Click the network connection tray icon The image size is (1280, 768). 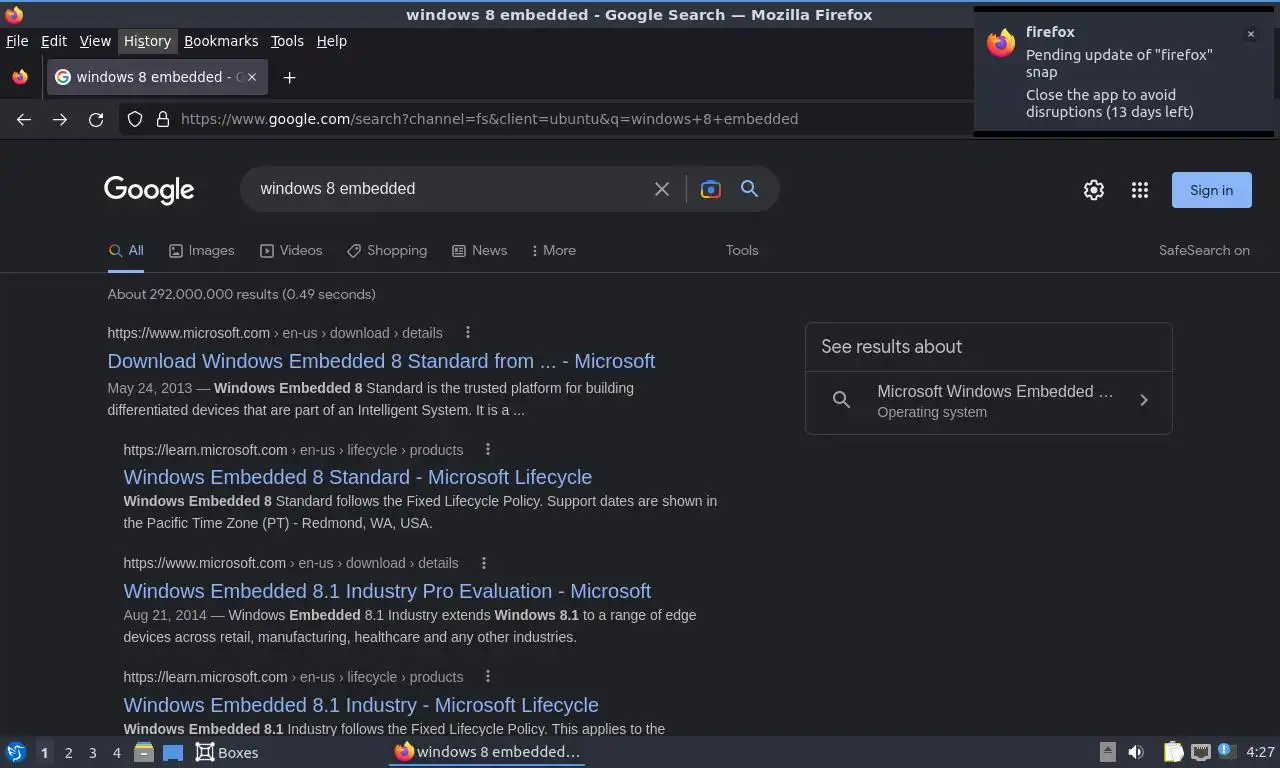[1201, 752]
